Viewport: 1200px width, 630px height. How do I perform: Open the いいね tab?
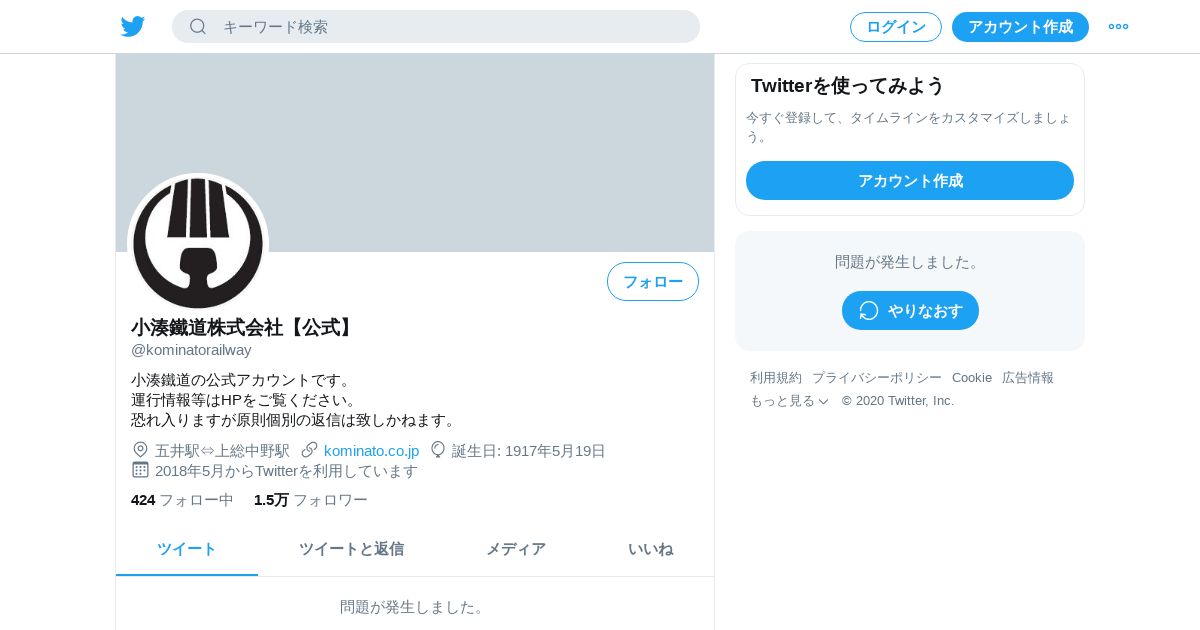click(650, 549)
